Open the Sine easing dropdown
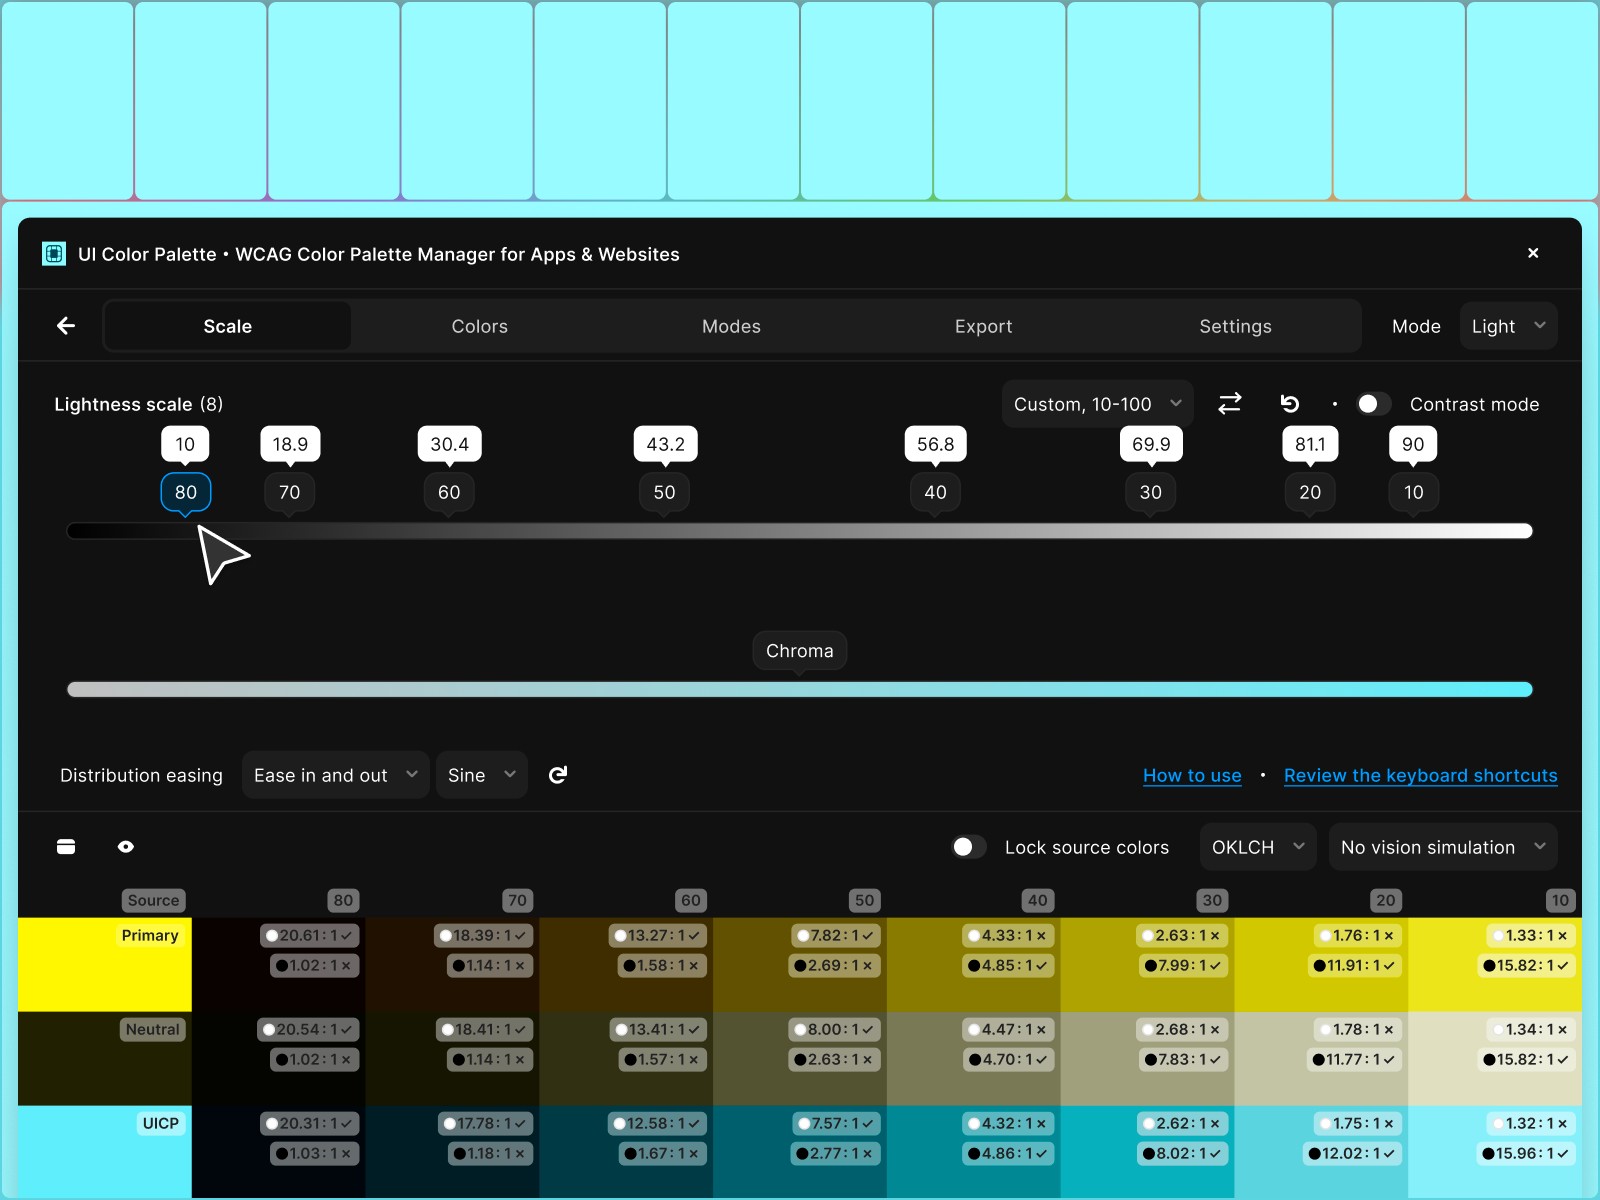Viewport: 1600px width, 1200px height. point(481,774)
